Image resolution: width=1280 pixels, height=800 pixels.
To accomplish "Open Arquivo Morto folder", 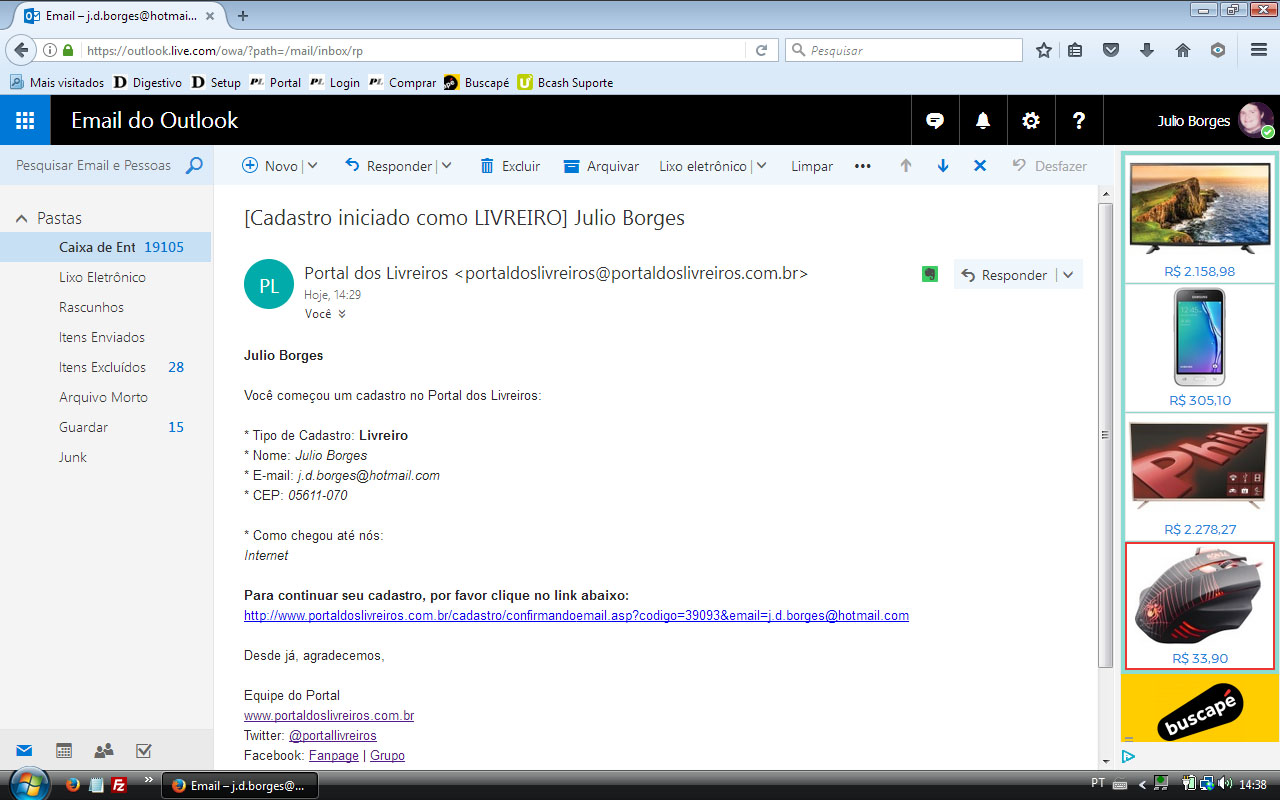I will tap(105, 397).
